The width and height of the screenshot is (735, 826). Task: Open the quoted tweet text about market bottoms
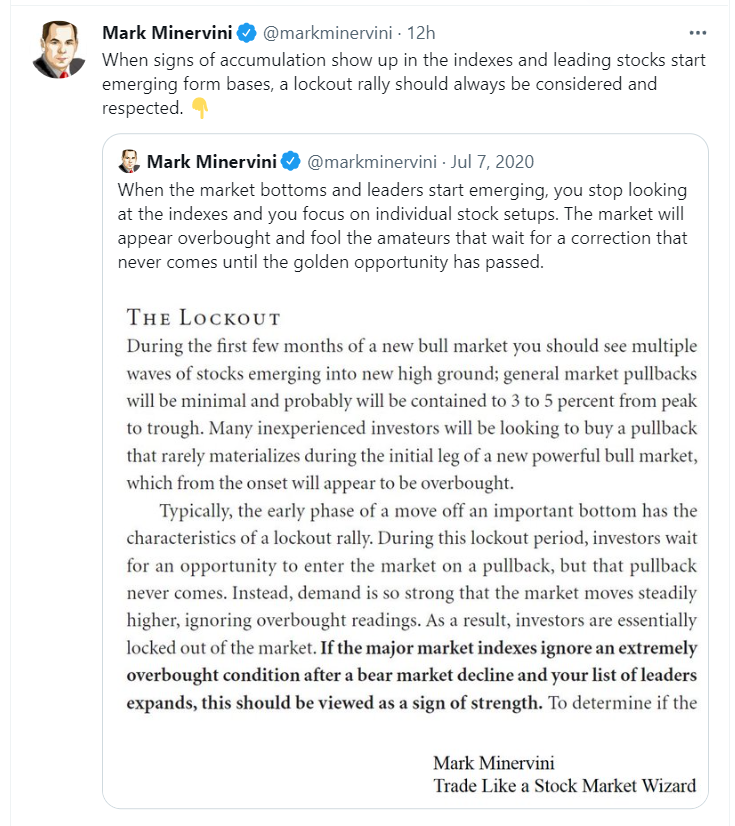click(400, 227)
